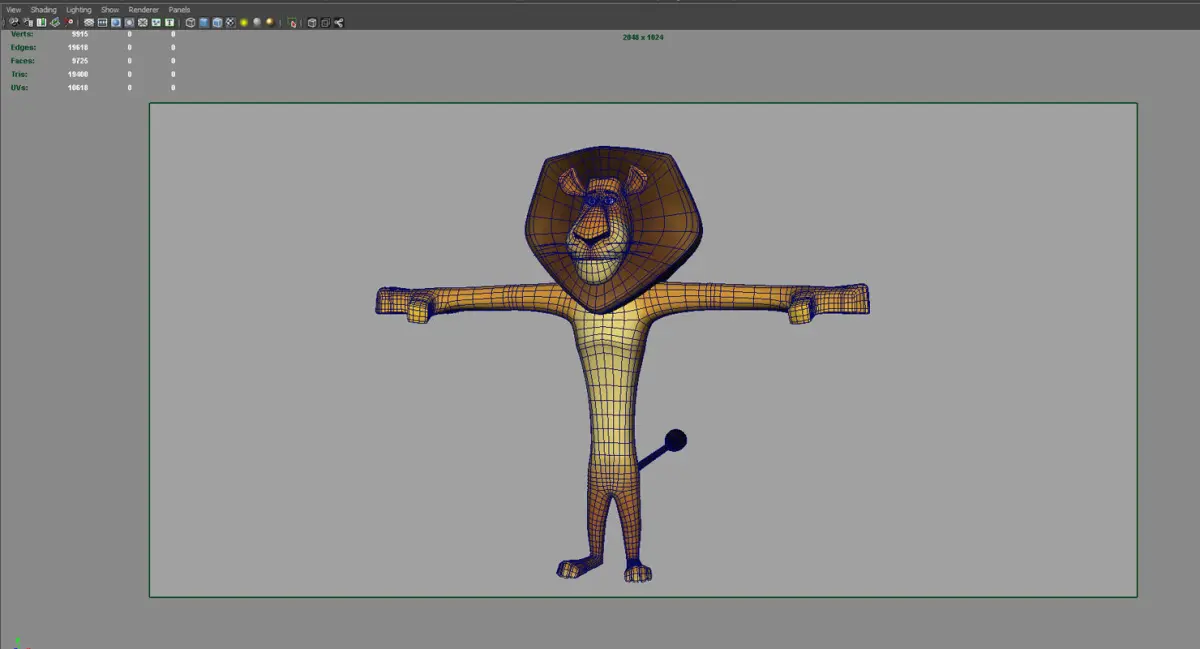Toggle the Resolution Gate icon

[115, 22]
